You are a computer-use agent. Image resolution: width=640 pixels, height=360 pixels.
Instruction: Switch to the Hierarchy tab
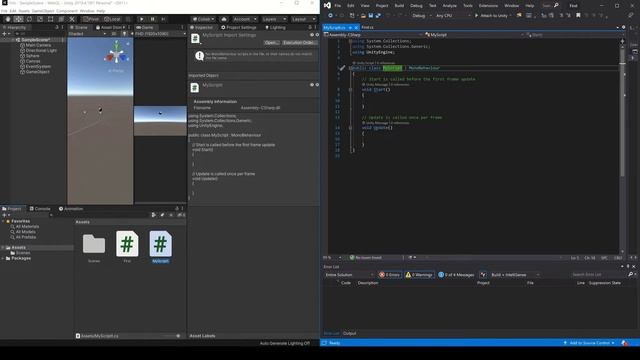tap(15, 27)
